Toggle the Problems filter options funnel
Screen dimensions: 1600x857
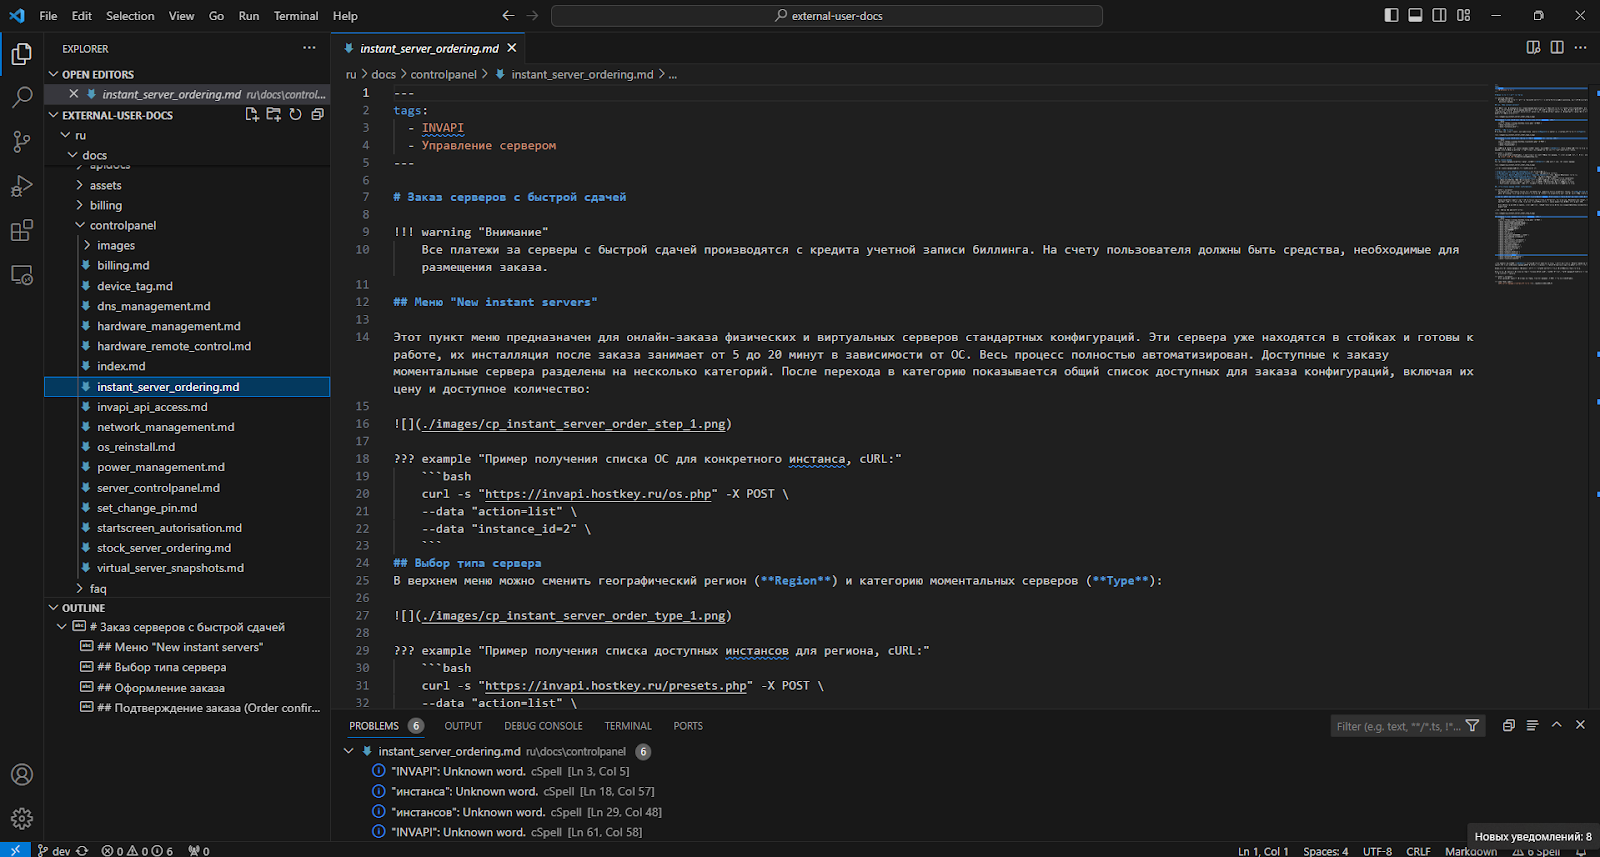point(1472,726)
